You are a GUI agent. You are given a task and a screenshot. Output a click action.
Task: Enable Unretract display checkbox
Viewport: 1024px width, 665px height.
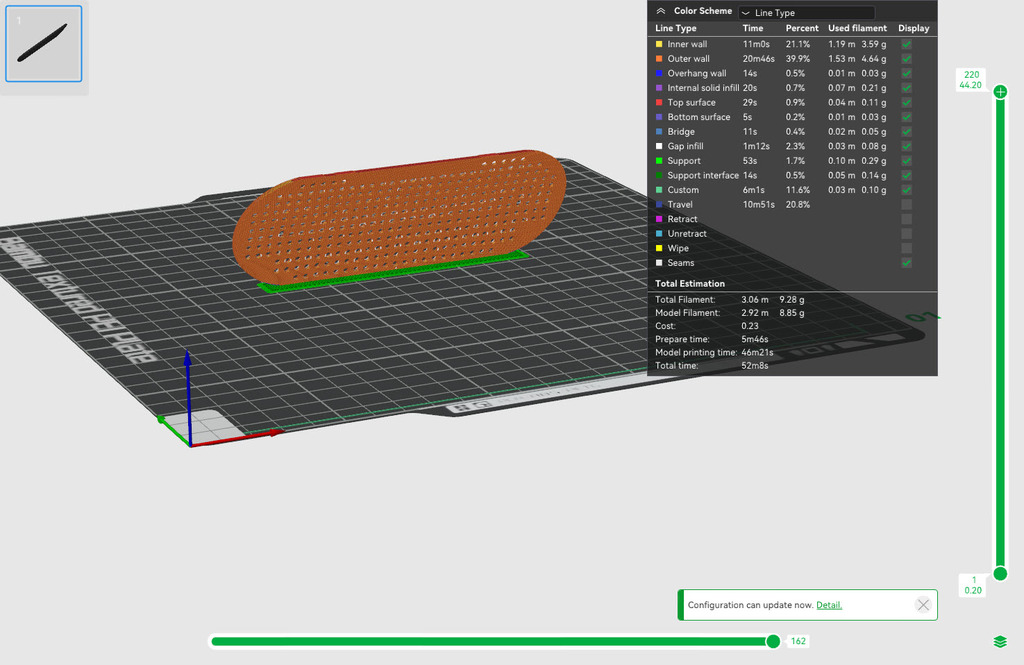pos(906,234)
